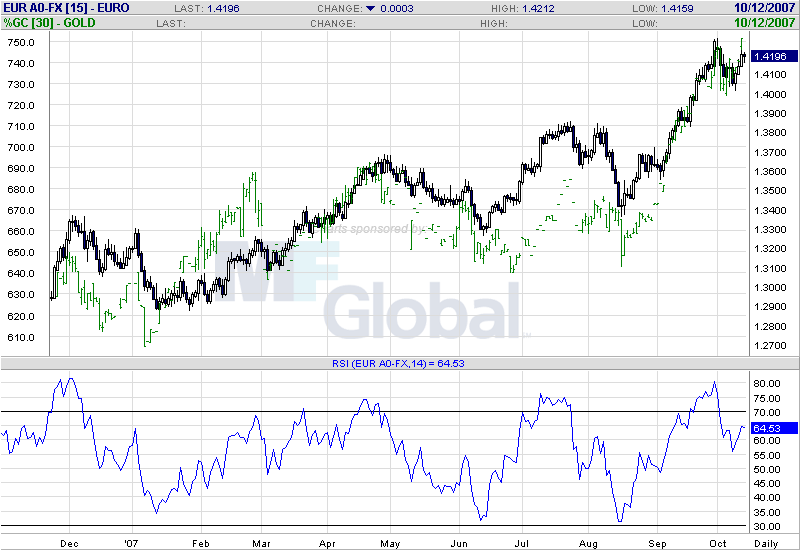This screenshot has width=800, height=550.
Task: Click the 700.0 gold axis label
Action: pos(21,147)
